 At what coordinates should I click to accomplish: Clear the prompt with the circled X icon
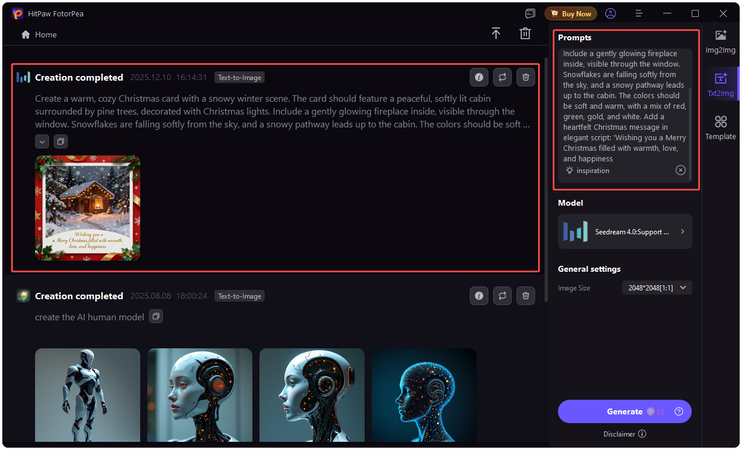tap(680, 170)
